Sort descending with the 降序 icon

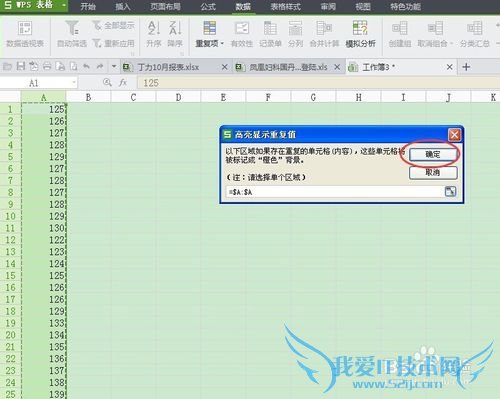click(x=175, y=28)
